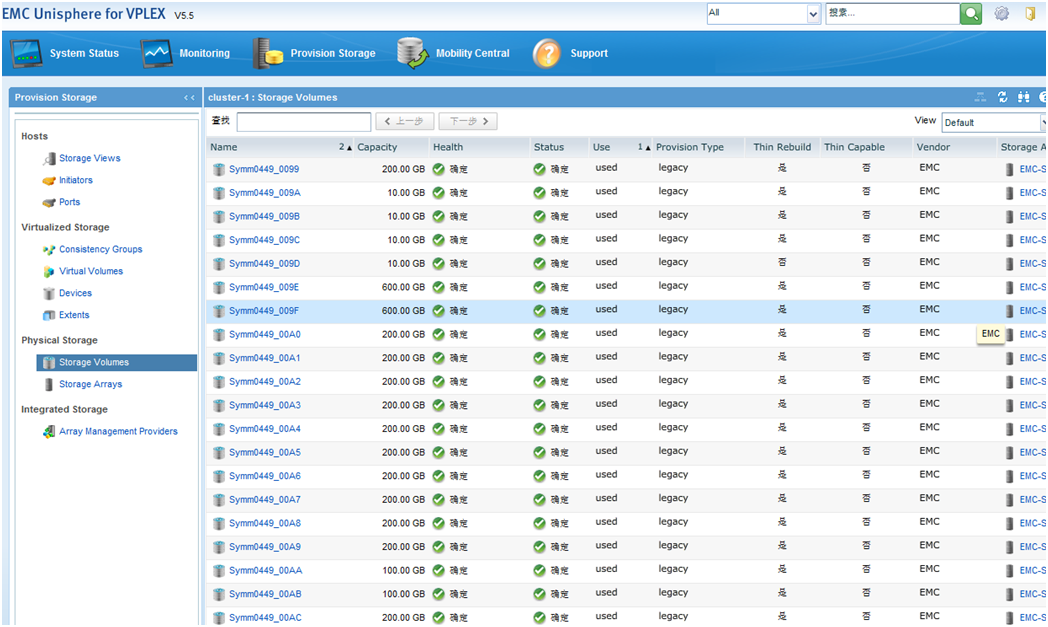Open the Symm0449_009F volume link
1048x627 pixels.
(264, 311)
